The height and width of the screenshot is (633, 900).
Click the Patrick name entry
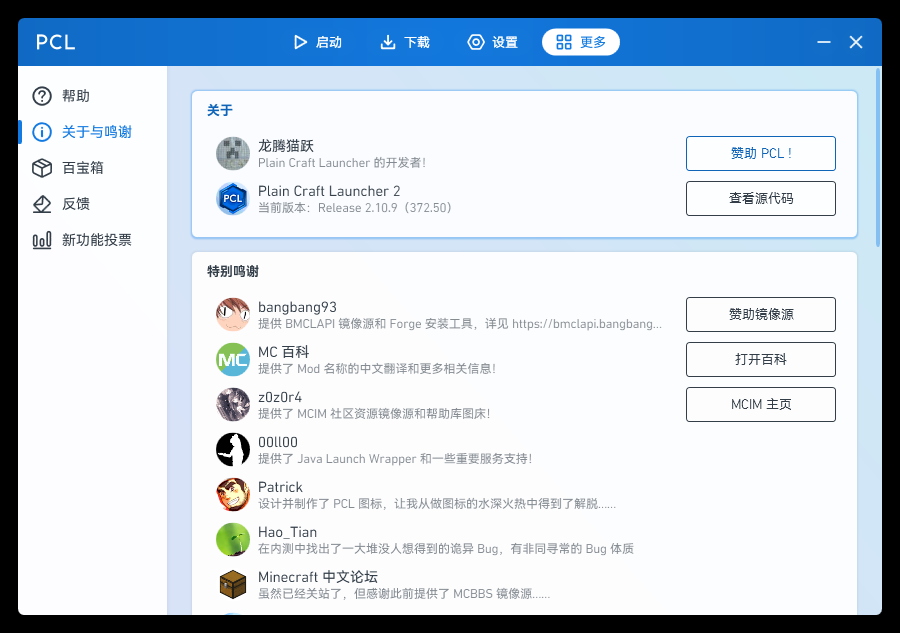280,487
